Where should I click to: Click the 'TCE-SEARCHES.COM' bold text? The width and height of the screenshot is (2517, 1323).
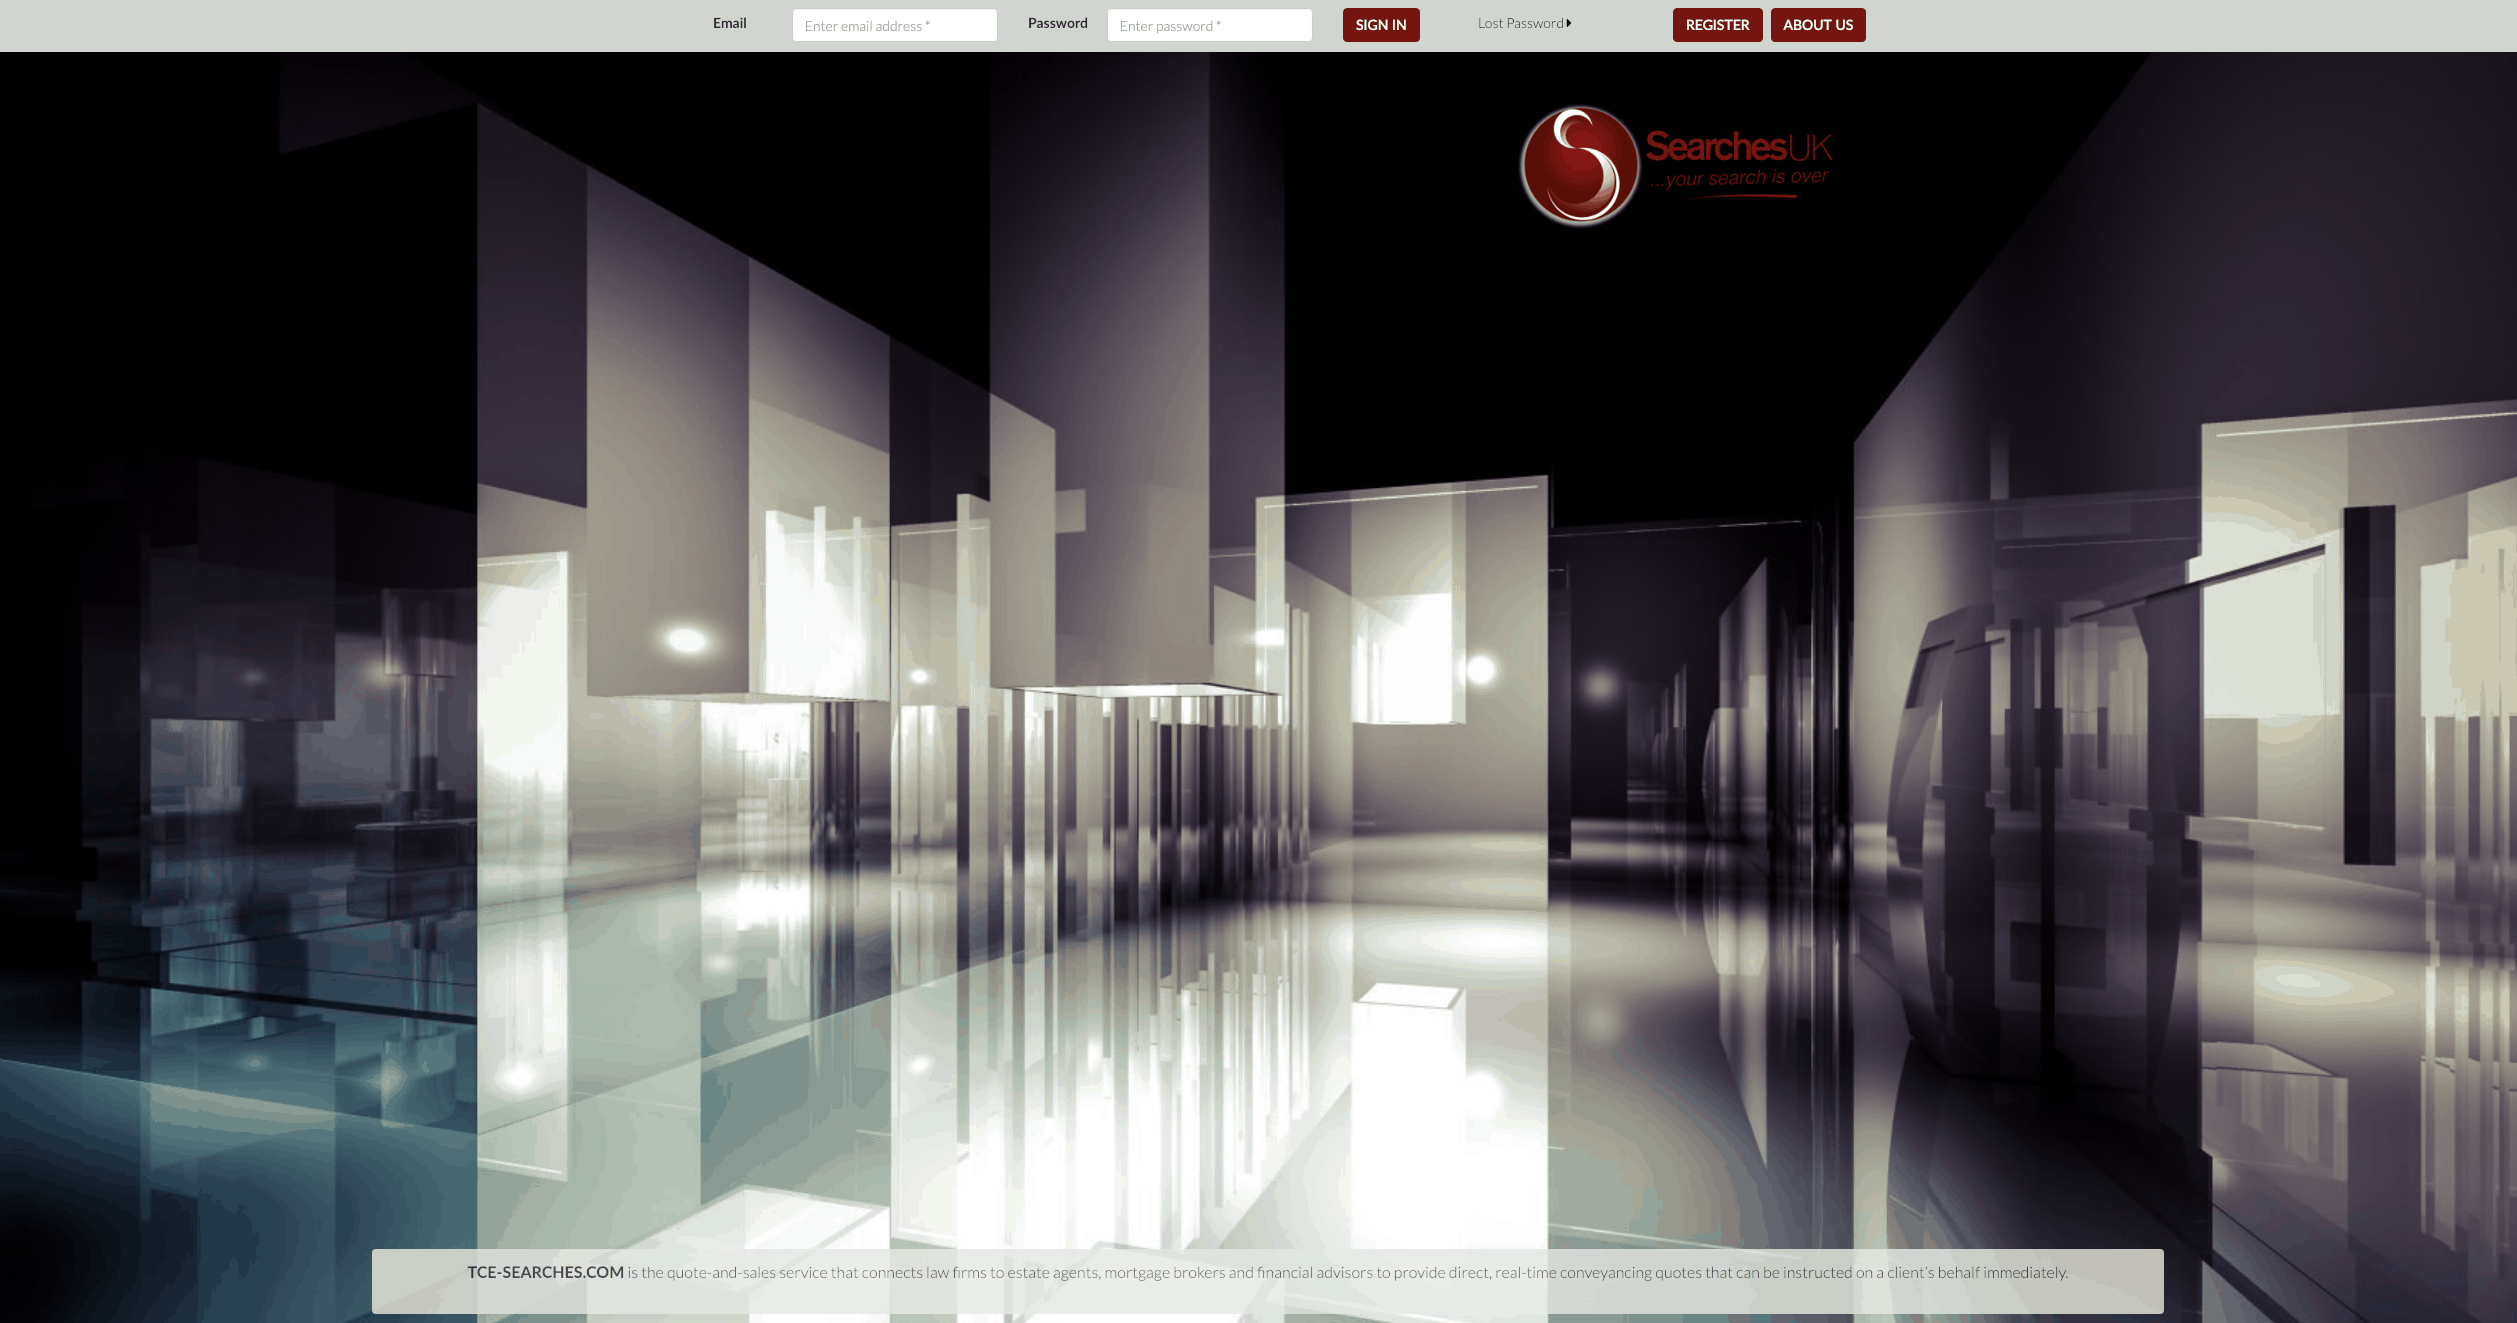point(545,1272)
